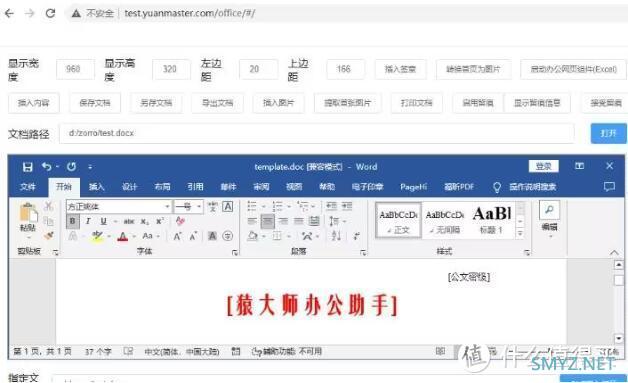Click the Shrink Font icon
628x383 pixels.
(193, 236)
